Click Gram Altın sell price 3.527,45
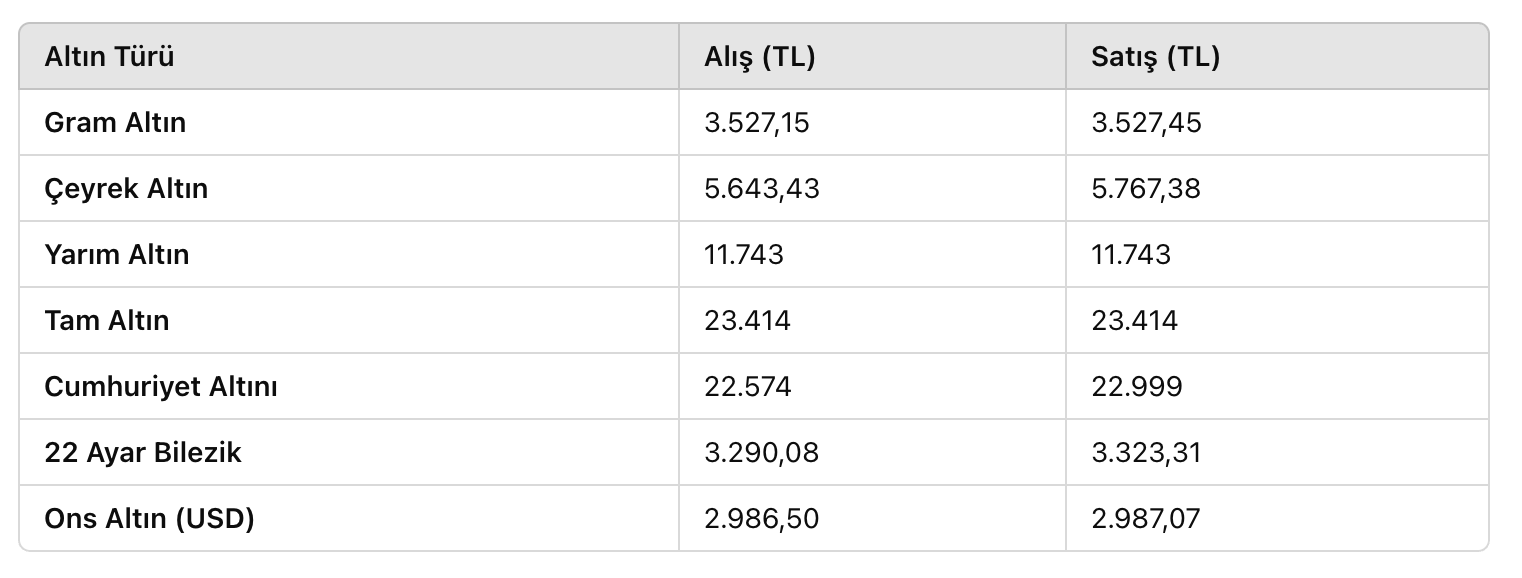This screenshot has height=578, width=1522. tap(1146, 123)
